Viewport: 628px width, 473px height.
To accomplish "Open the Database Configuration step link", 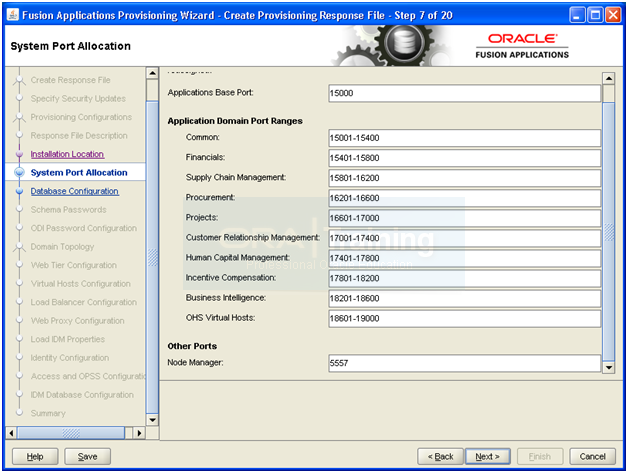I will click(74, 191).
